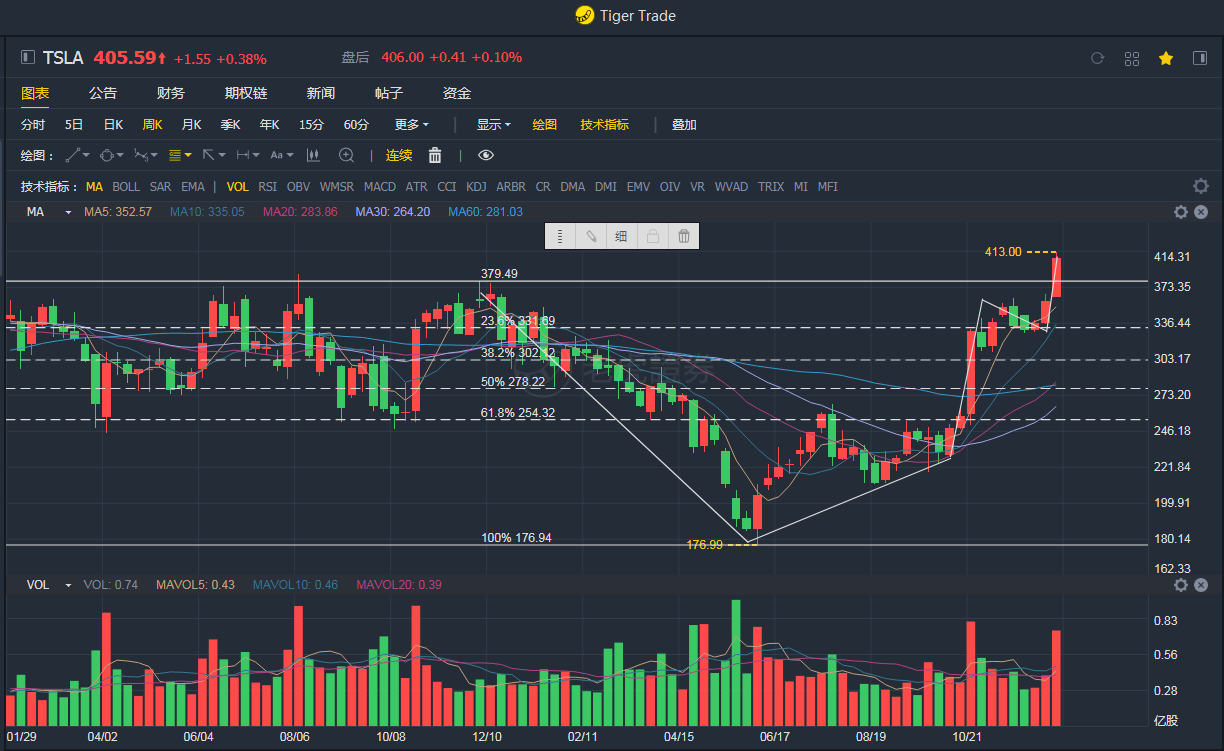Toggle the KDJ indicator
The height and width of the screenshot is (751, 1224).
[x=476, y=187]
